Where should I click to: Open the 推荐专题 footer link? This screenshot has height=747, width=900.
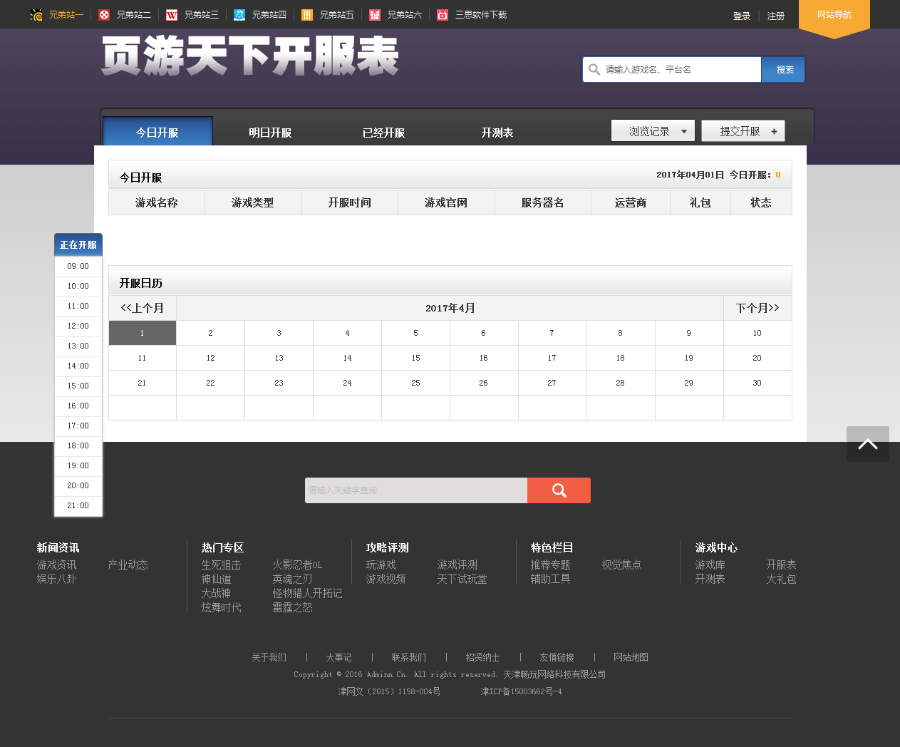[550, 565]
